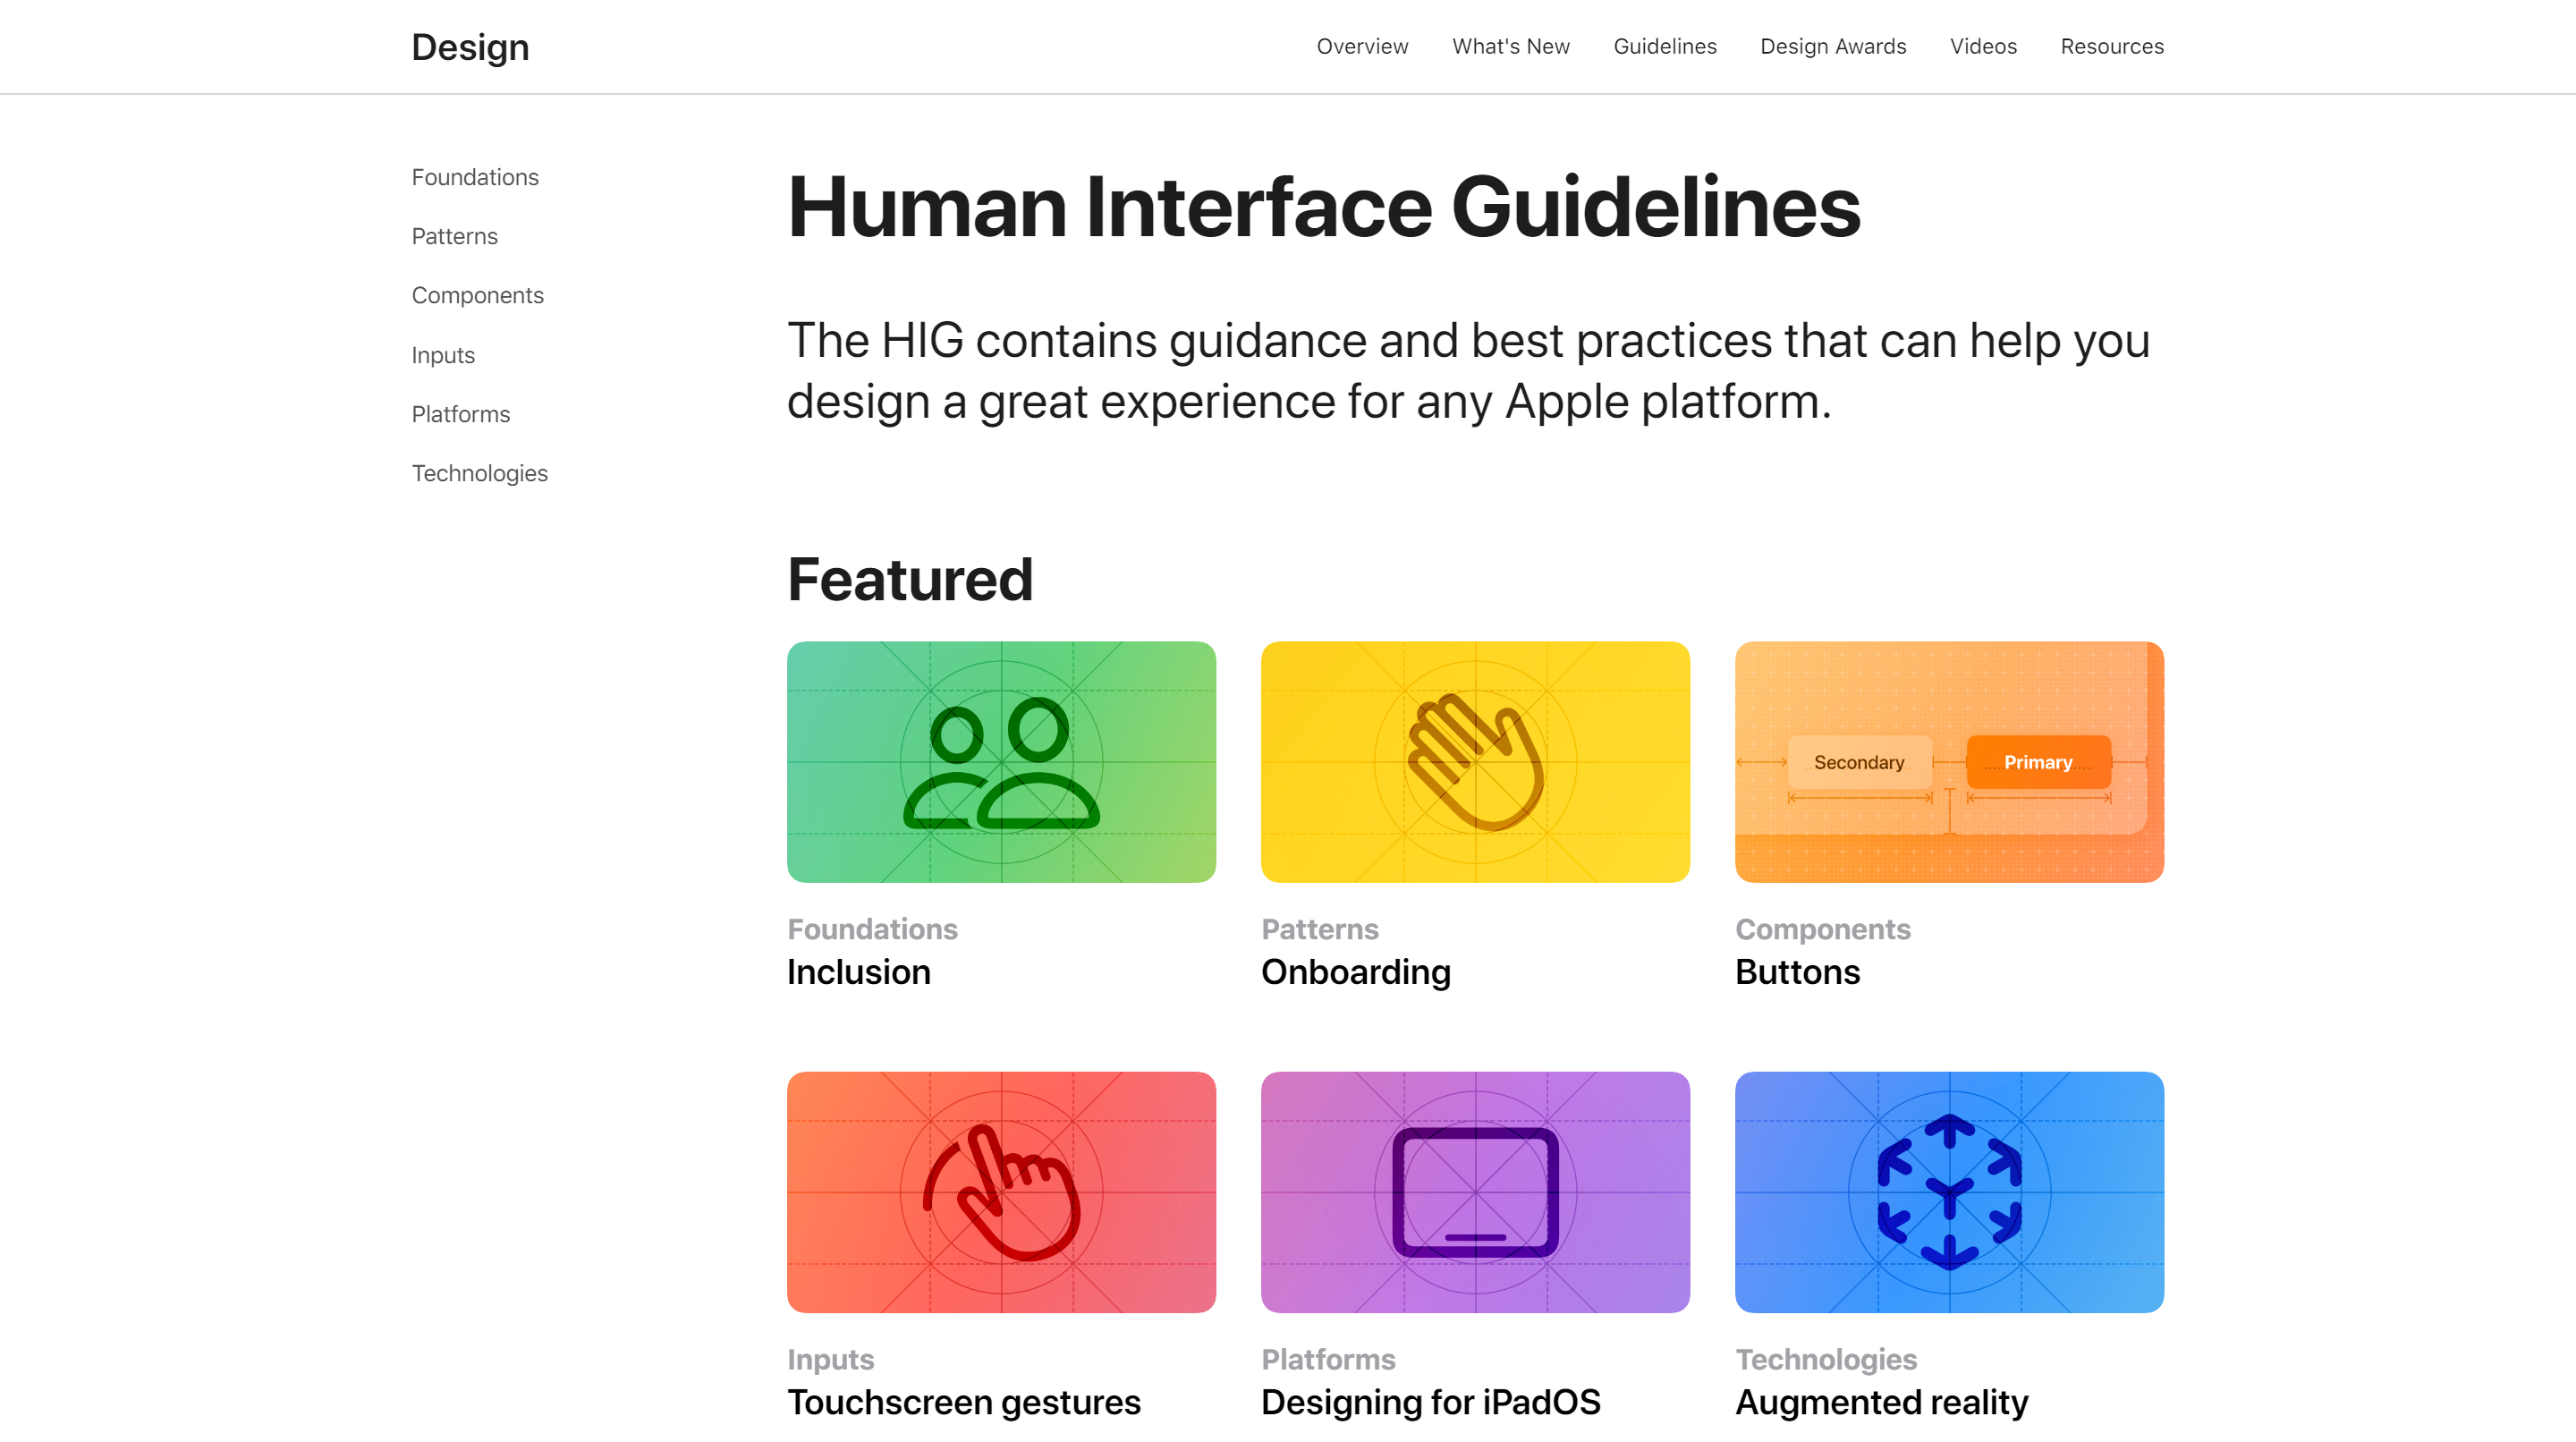
Task: Open Patterns sidebar section
Action: pos(454,236)
